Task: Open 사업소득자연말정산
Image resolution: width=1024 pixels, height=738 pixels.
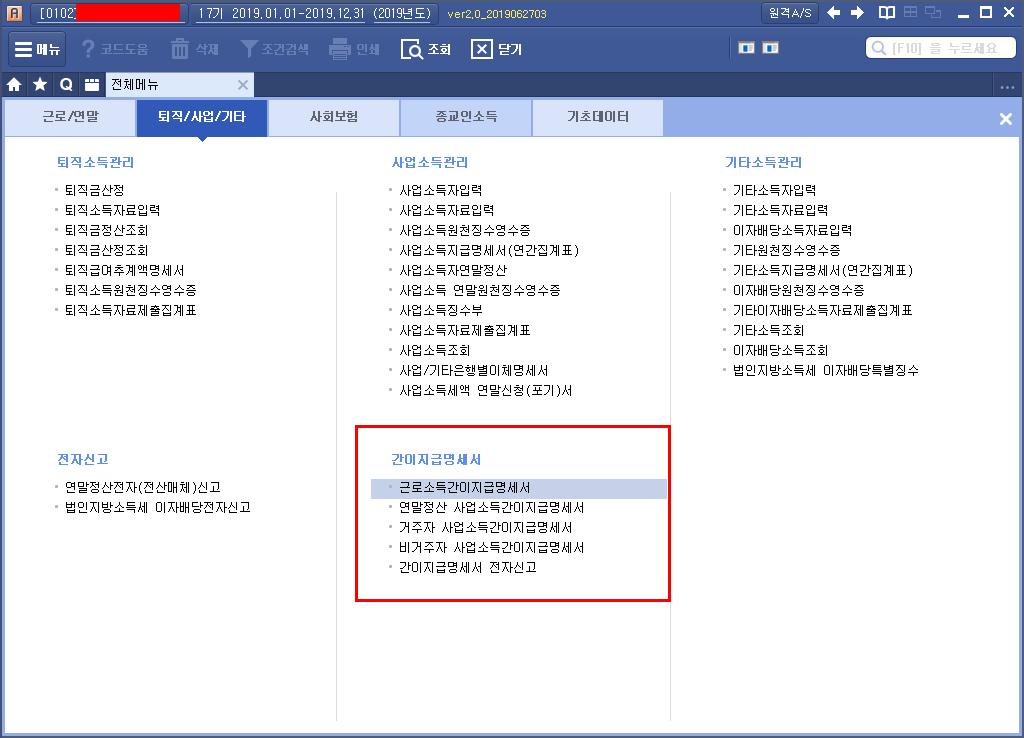Action: (x=453, y=270)
